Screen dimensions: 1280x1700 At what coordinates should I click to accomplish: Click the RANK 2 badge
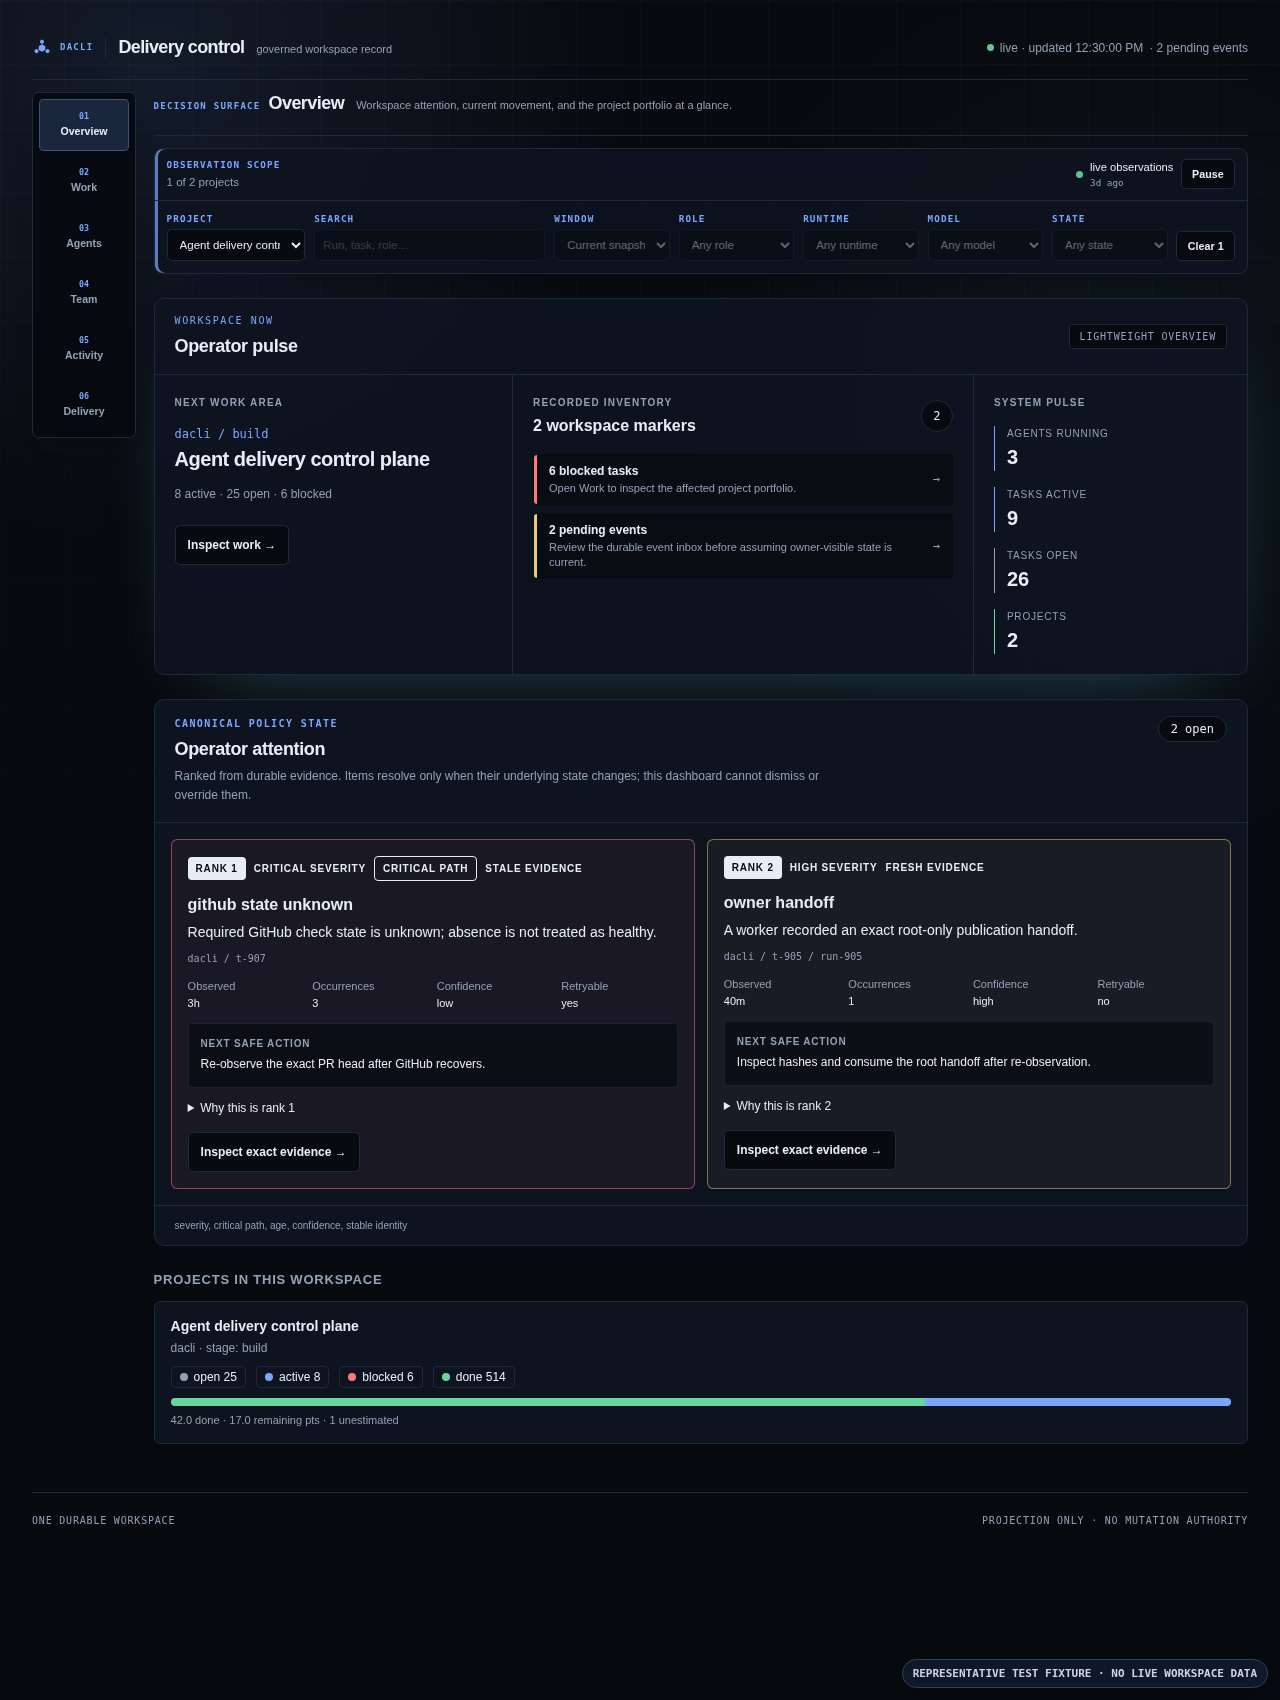coord(752,867)
